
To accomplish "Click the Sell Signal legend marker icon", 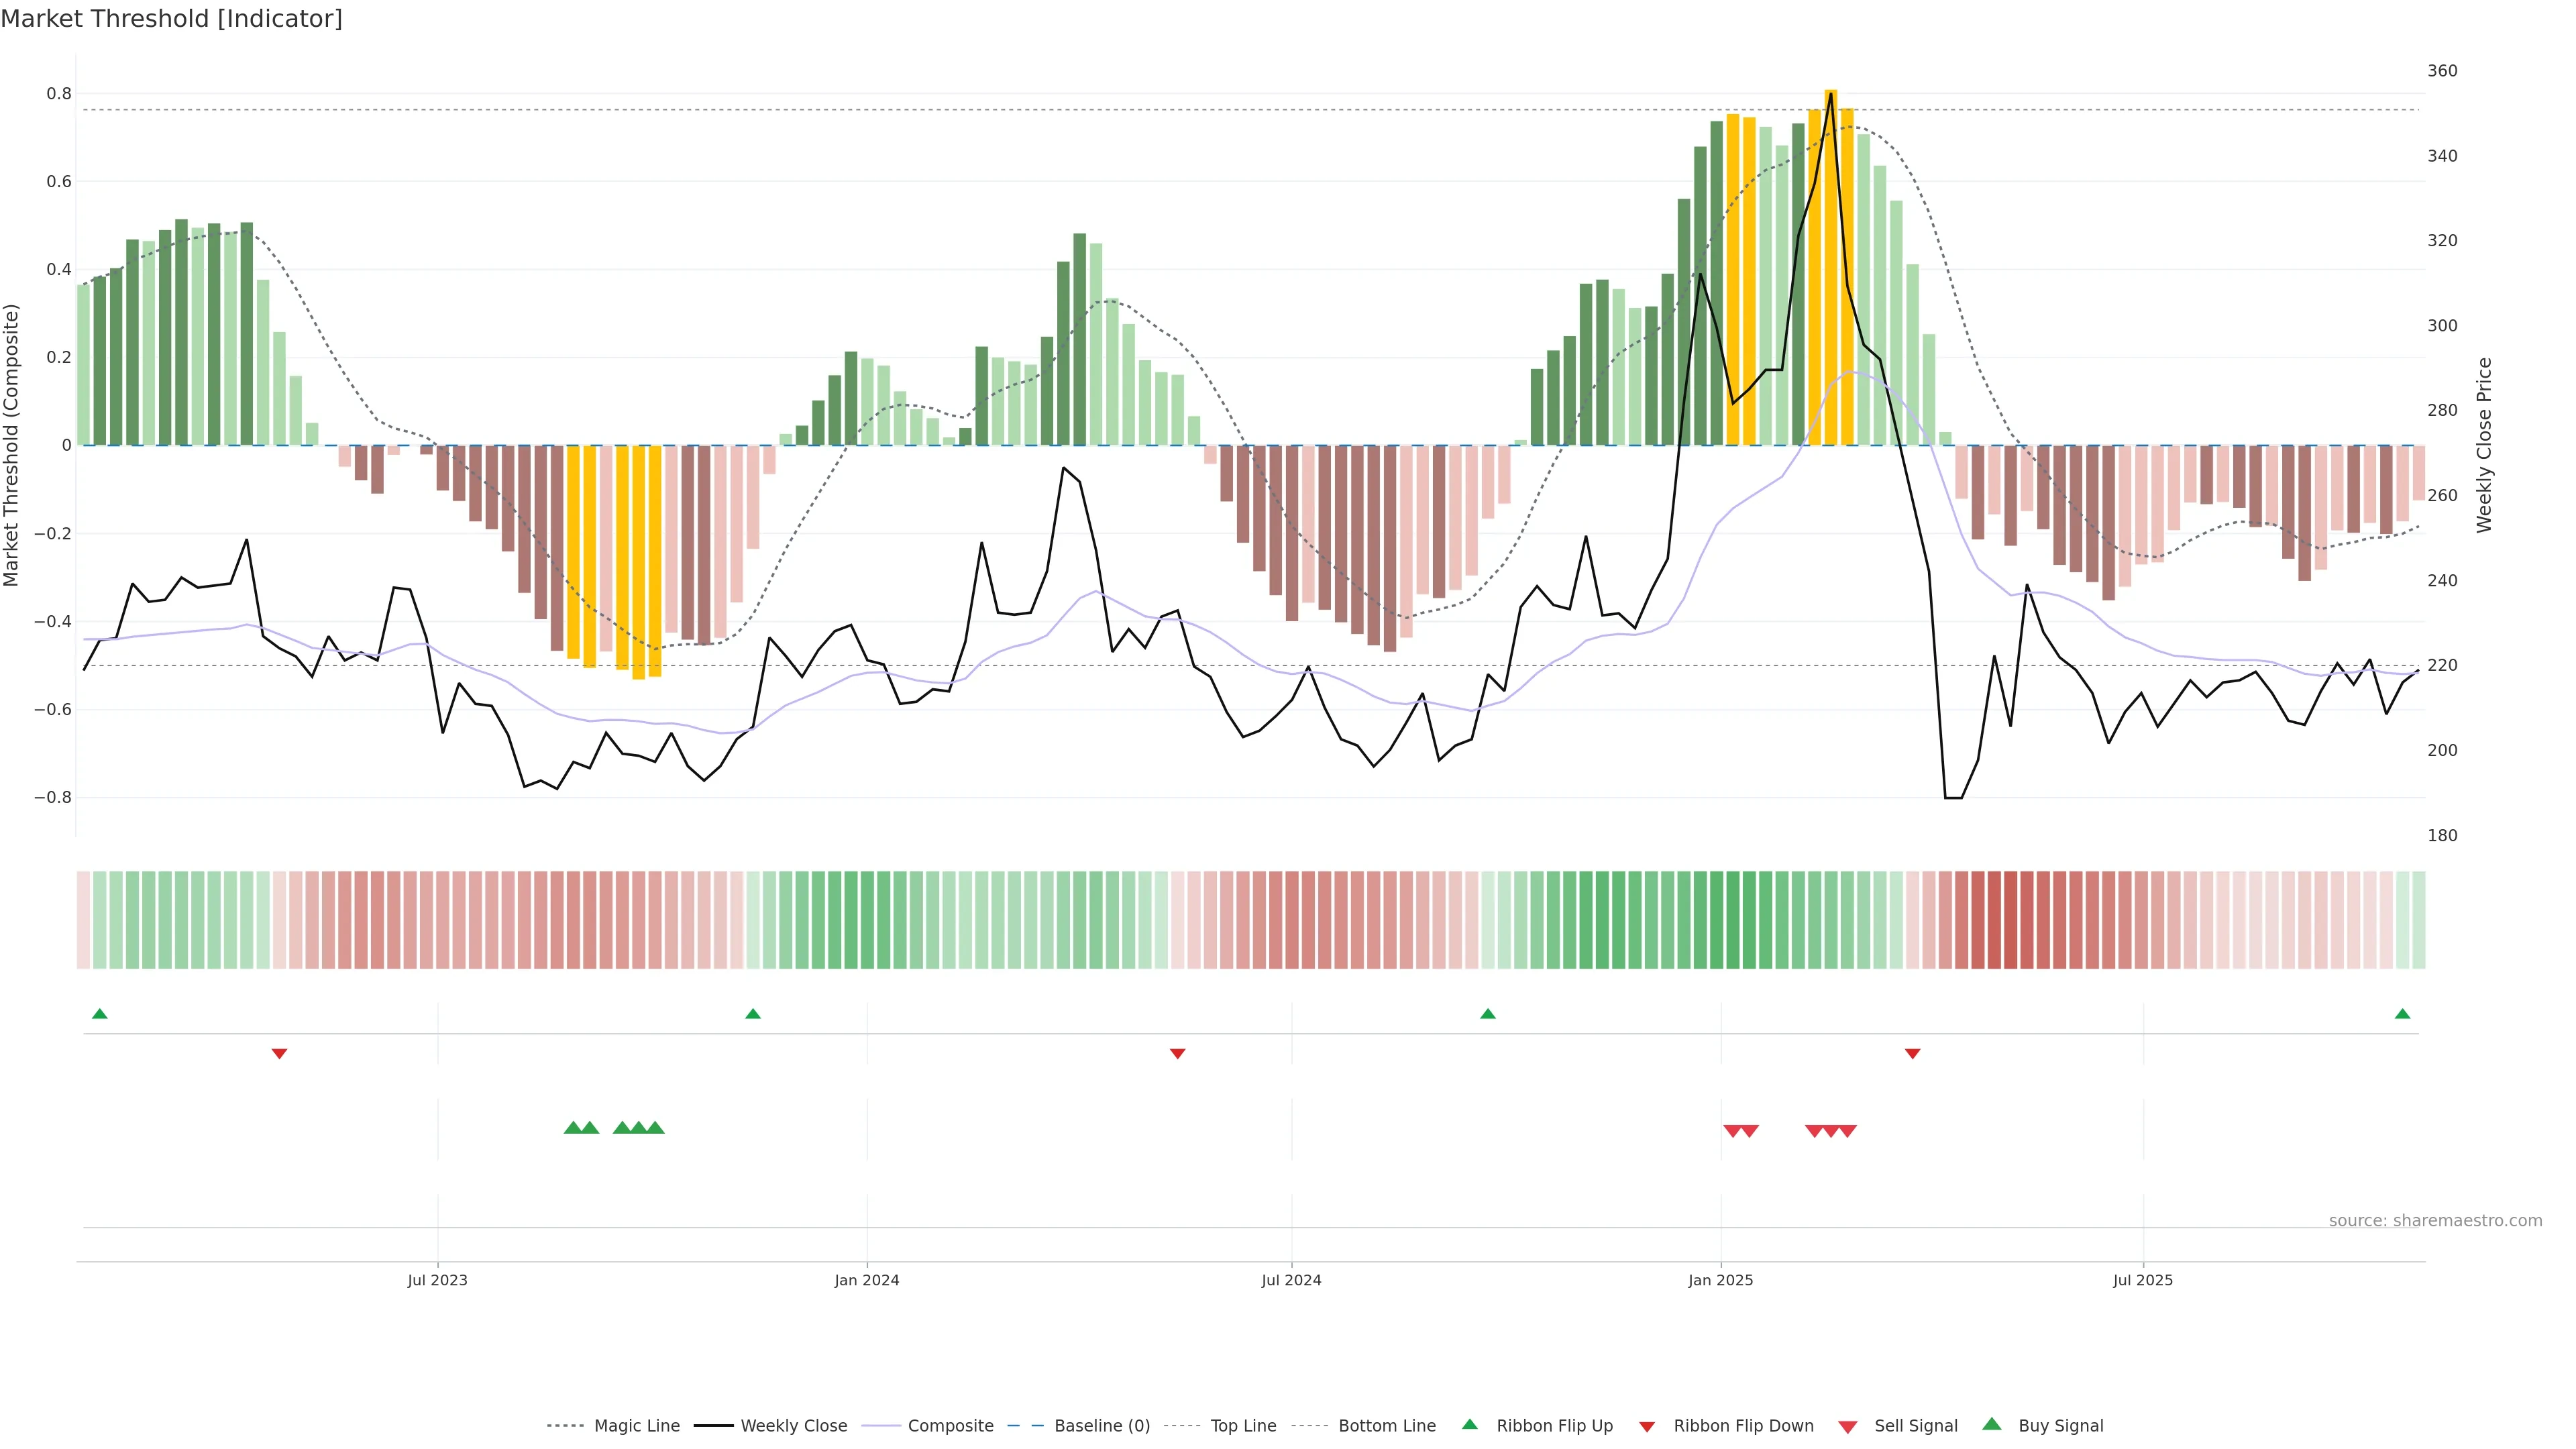I will pyautogui.click(x=1847, y=1427).
